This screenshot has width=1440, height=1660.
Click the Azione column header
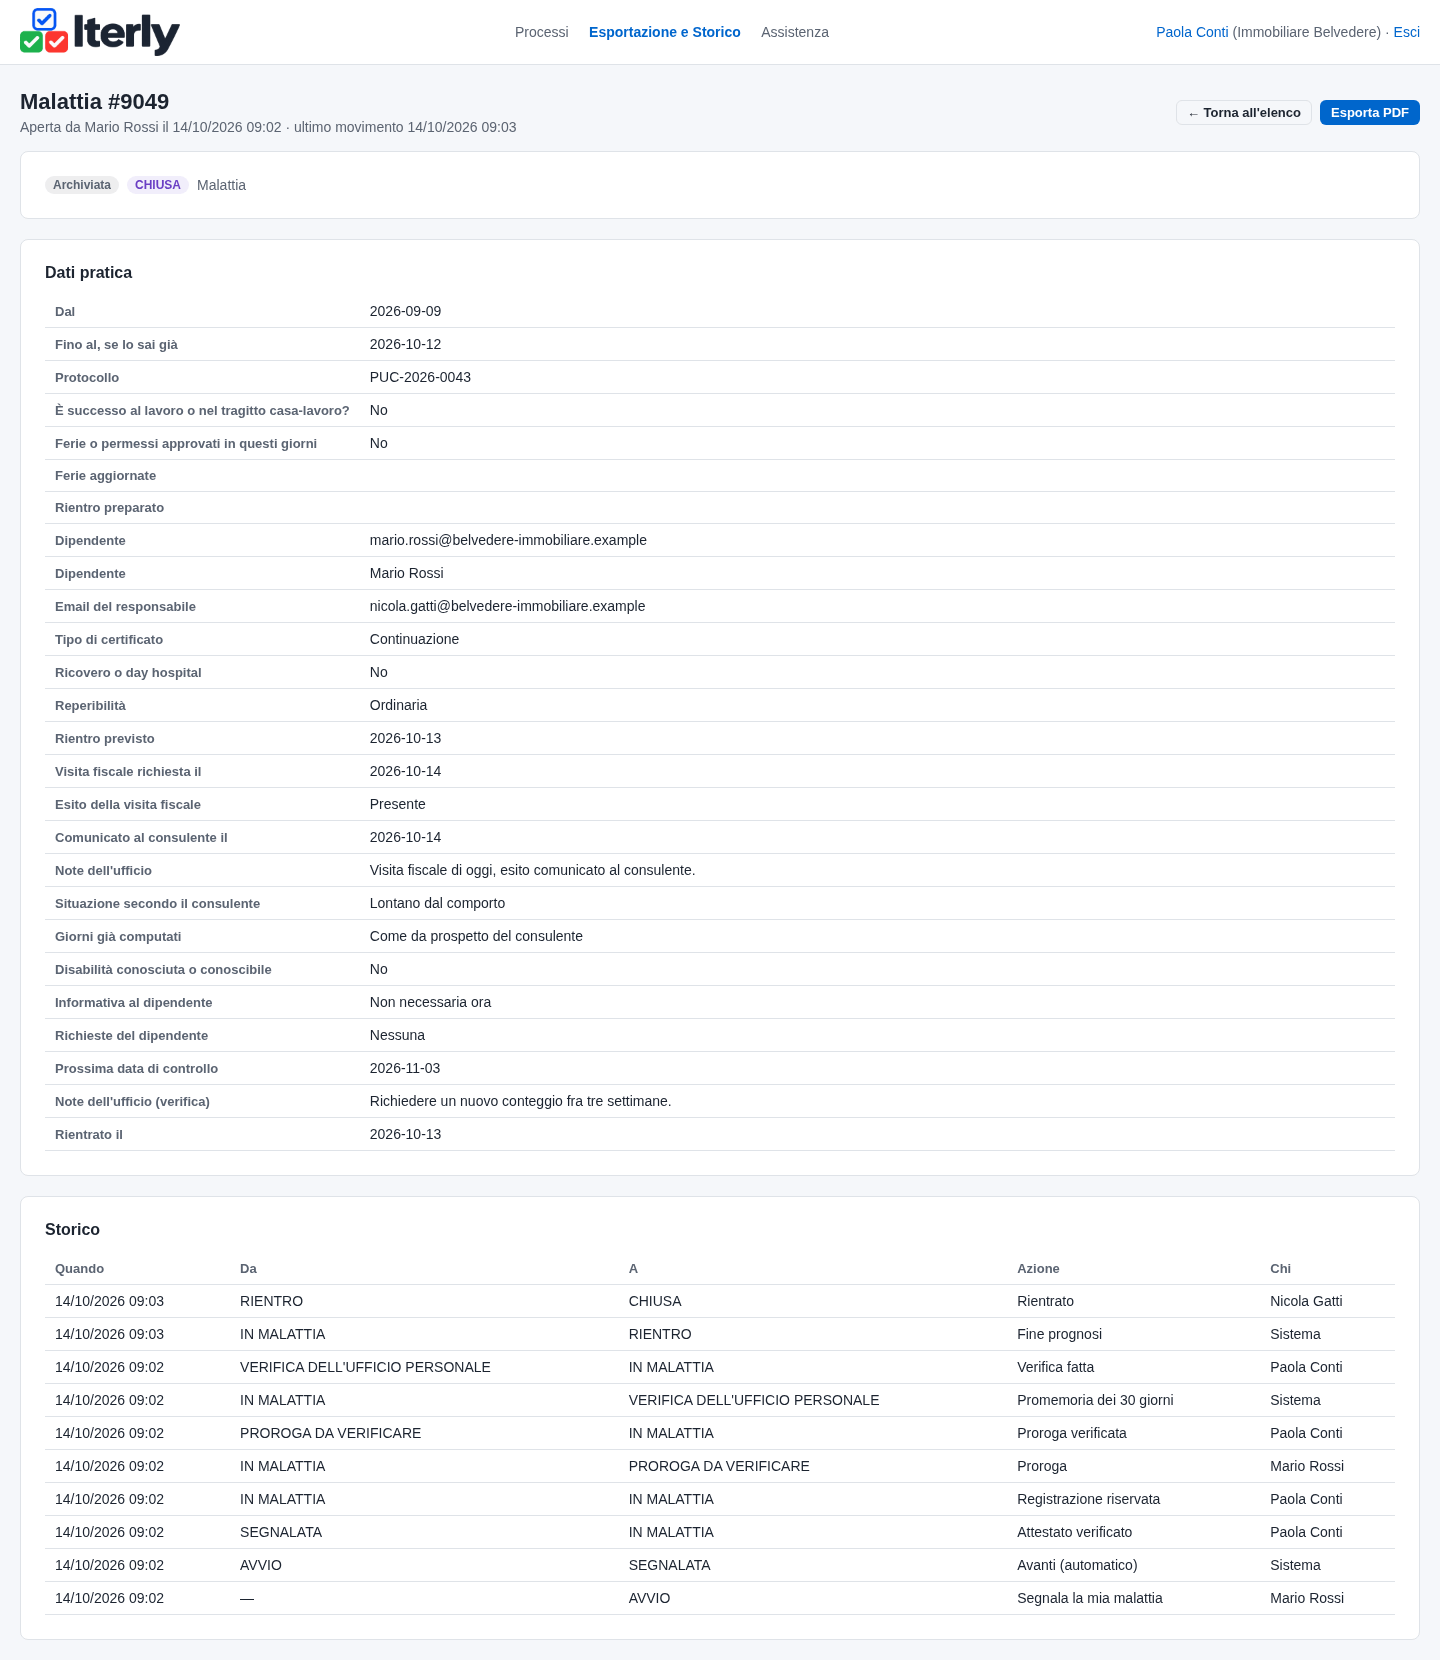[x=1038, y=1268]
